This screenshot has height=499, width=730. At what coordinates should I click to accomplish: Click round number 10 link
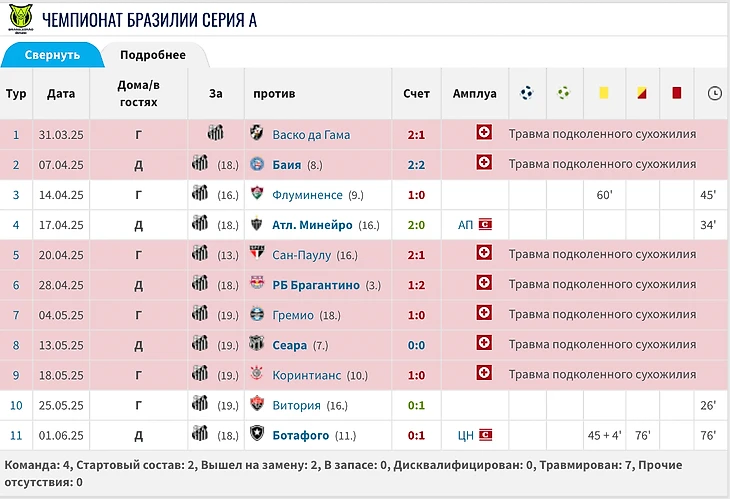point(16,405)
